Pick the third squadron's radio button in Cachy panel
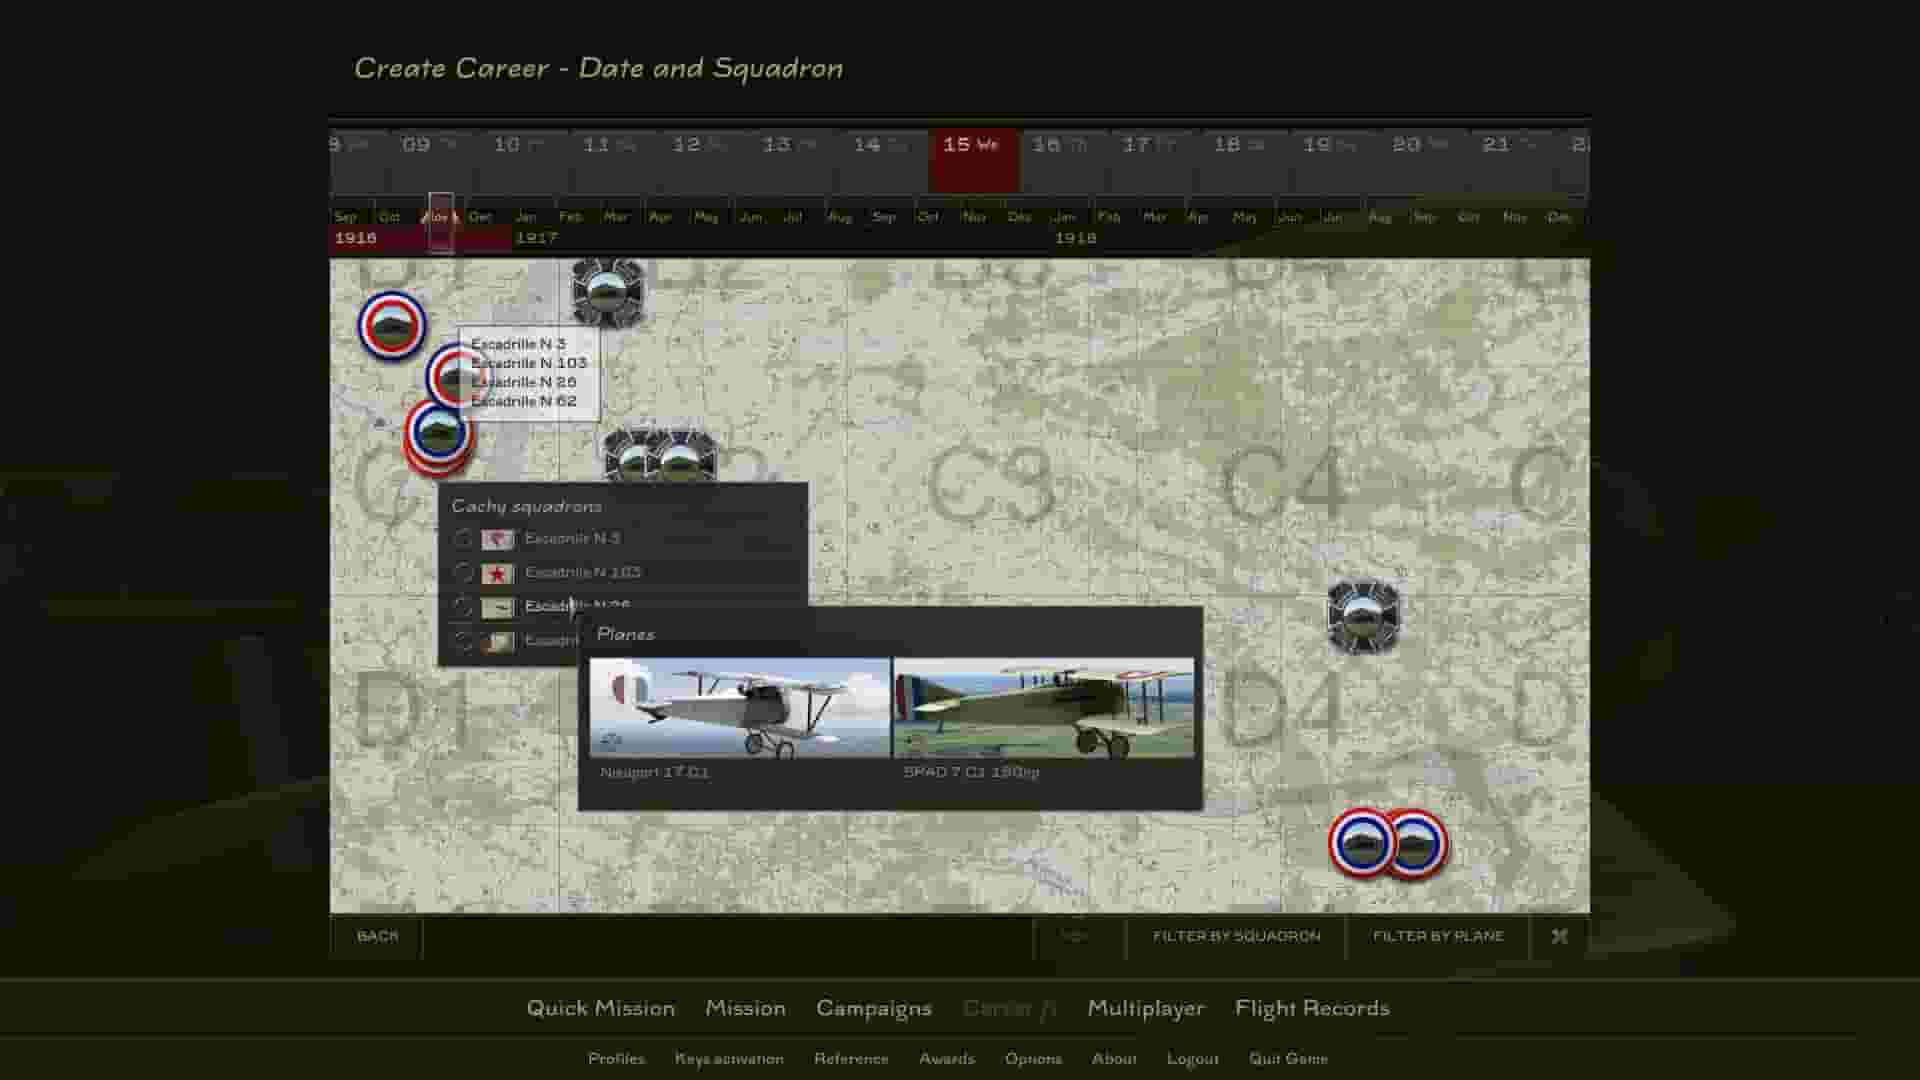The width and height of the screenshot is (1920, 1080). tap(462, 606)
